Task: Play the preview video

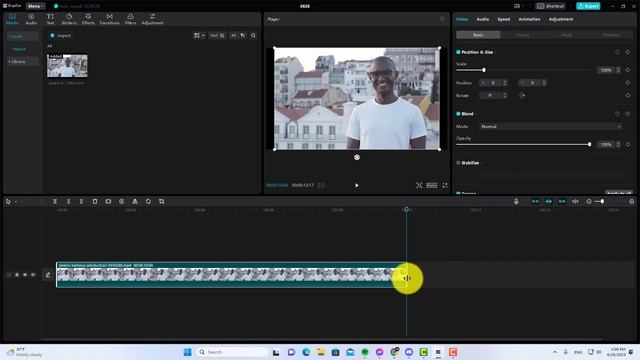Action: [x=357, y=185]
